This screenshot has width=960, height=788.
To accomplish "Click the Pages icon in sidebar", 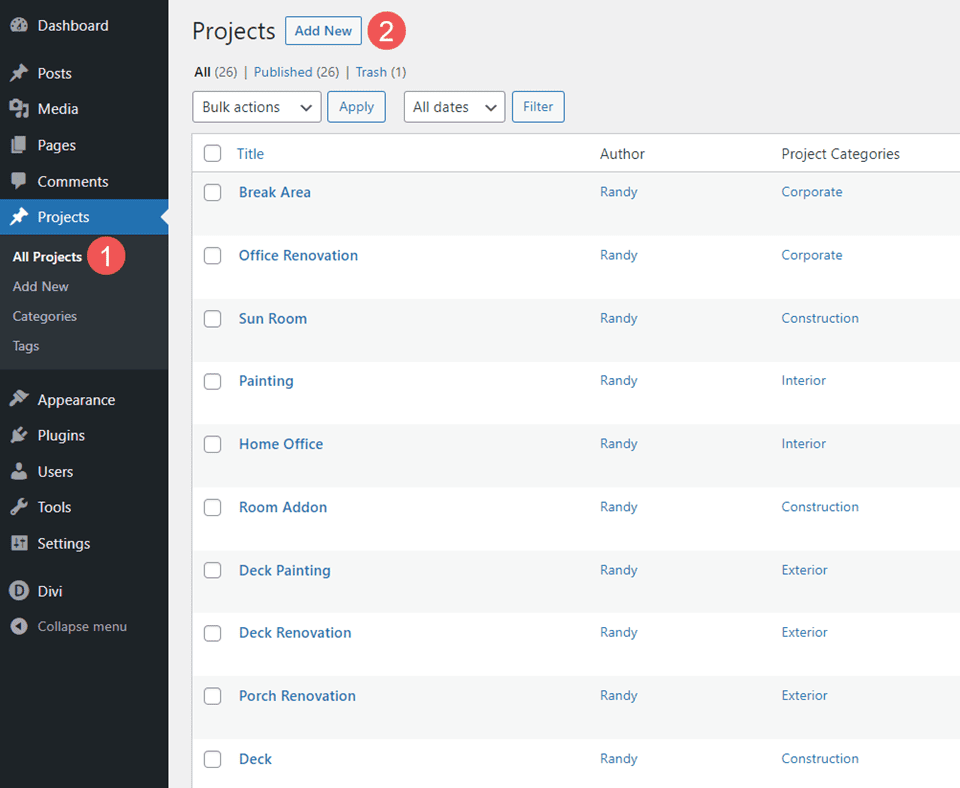I will 20,145.
